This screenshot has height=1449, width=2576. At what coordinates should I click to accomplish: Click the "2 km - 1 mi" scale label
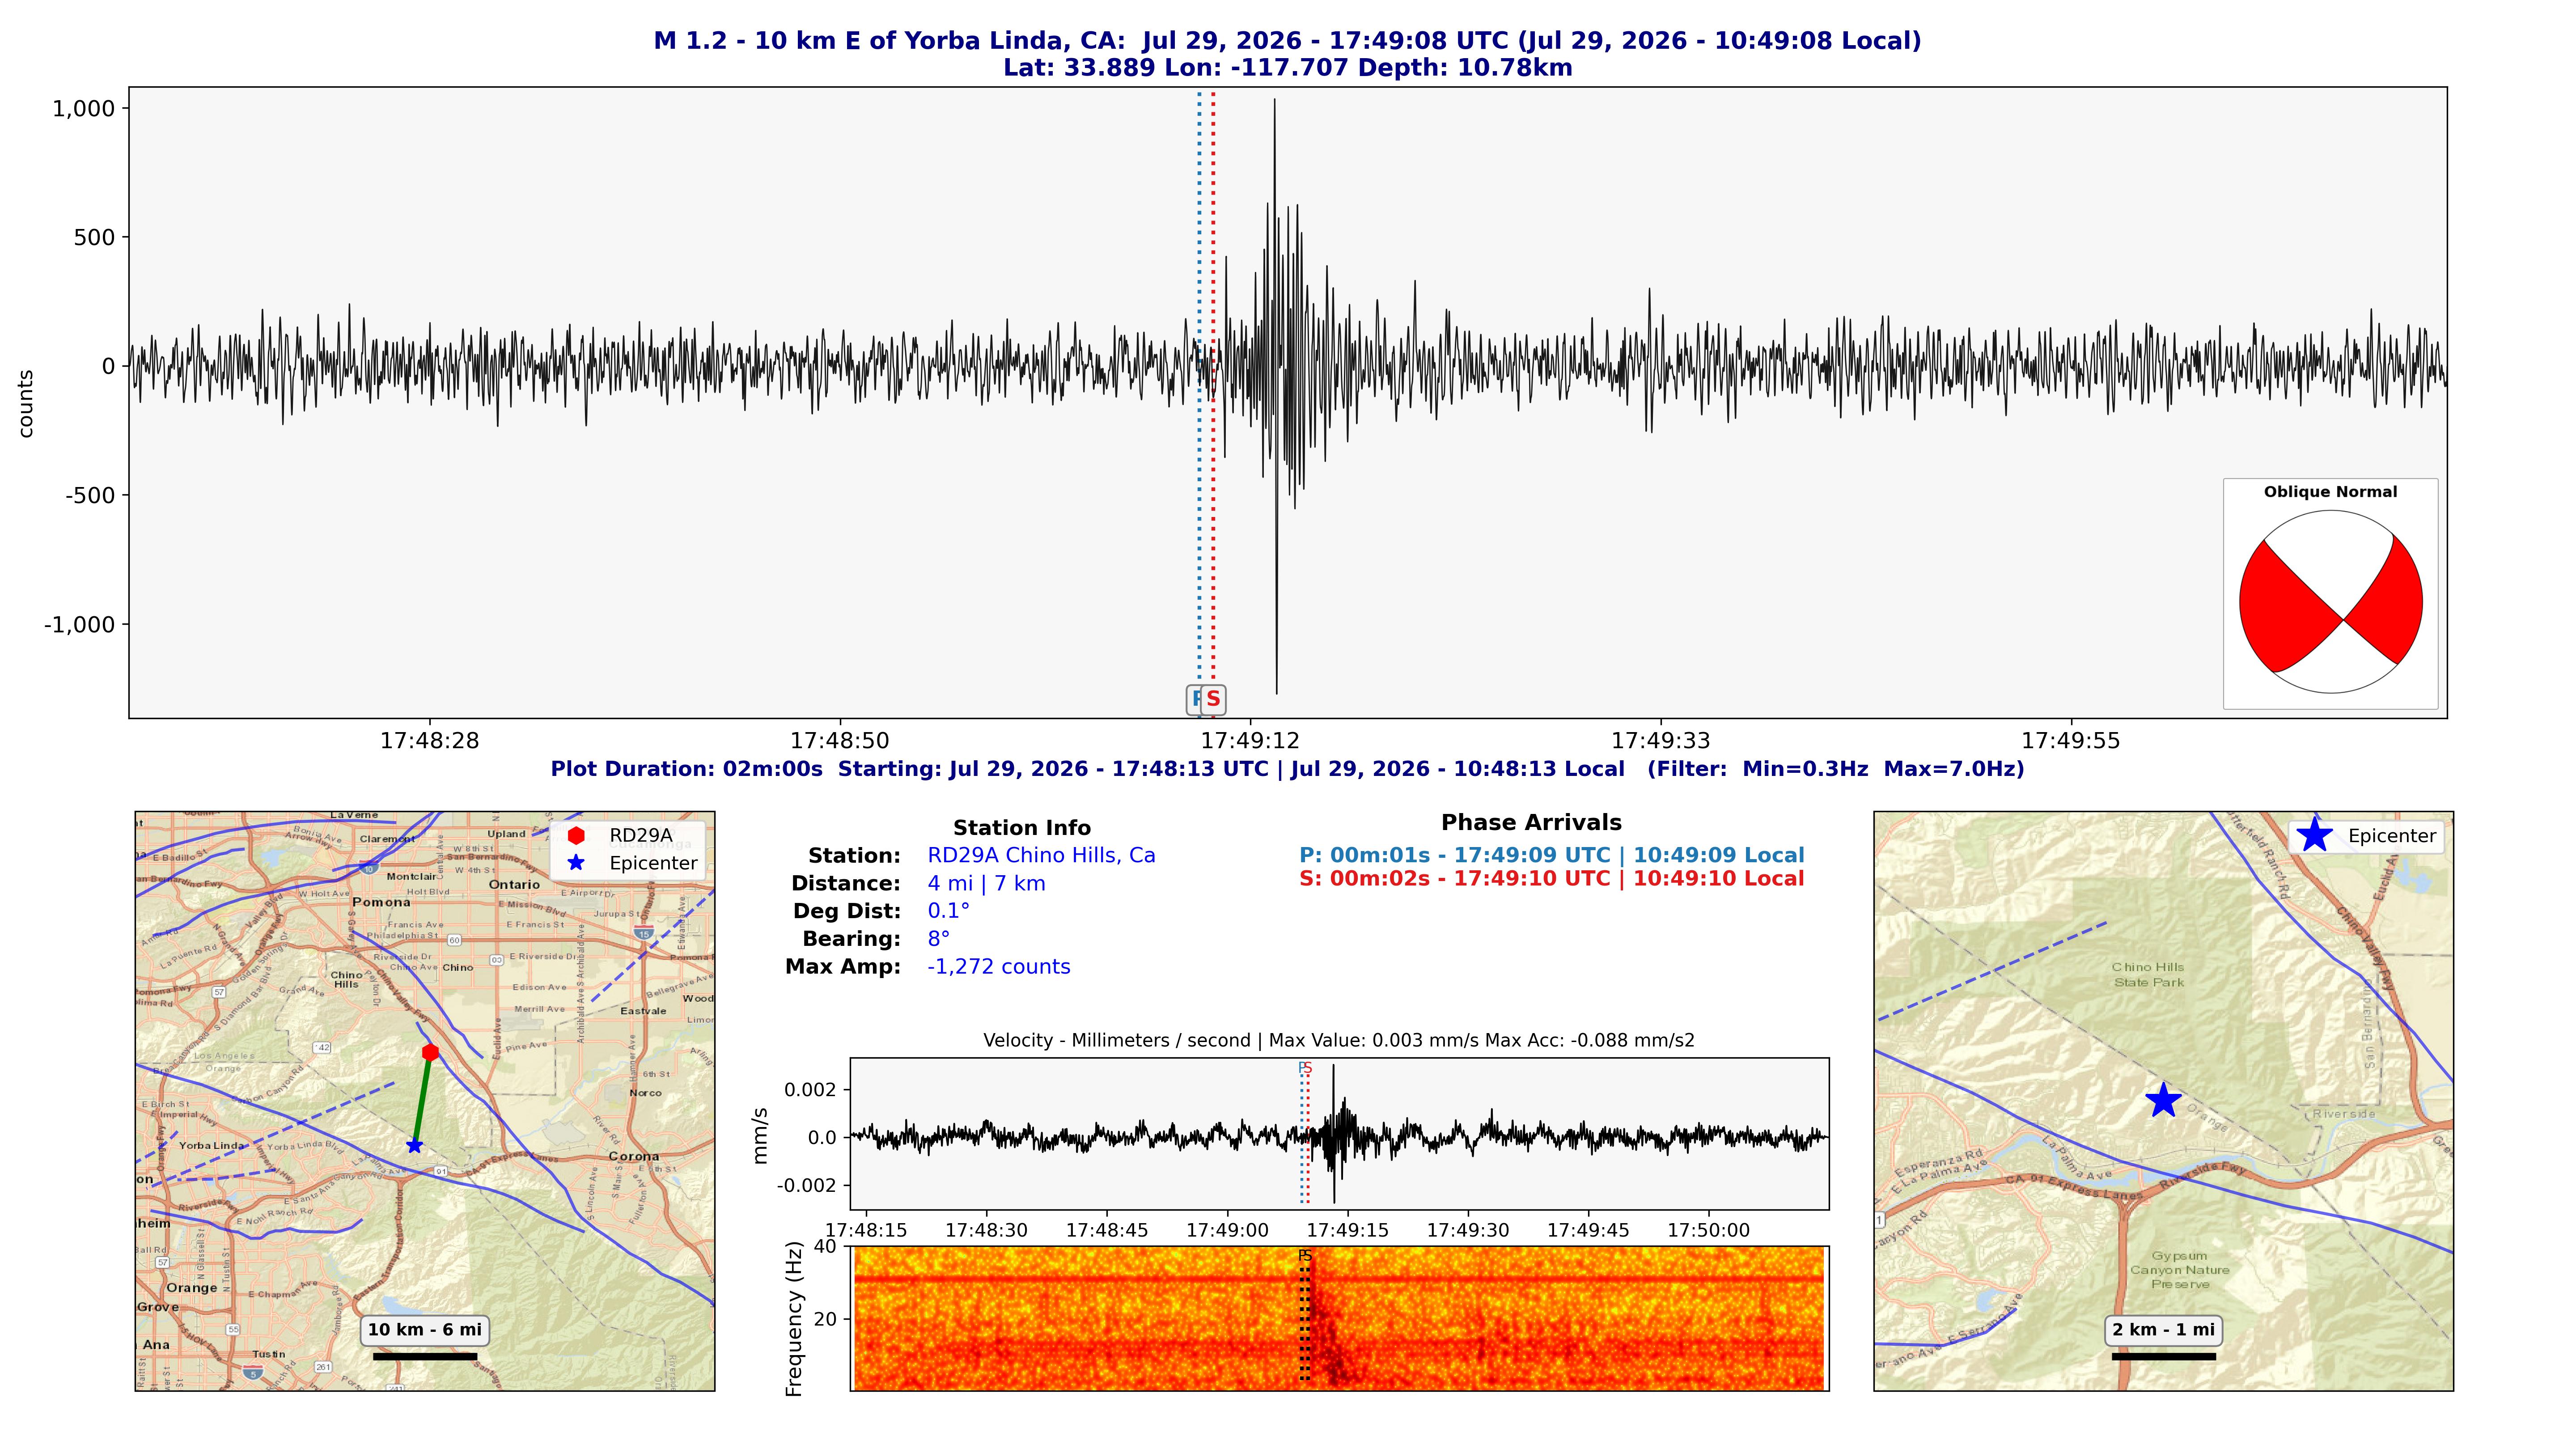[x=2163, y=1330]
